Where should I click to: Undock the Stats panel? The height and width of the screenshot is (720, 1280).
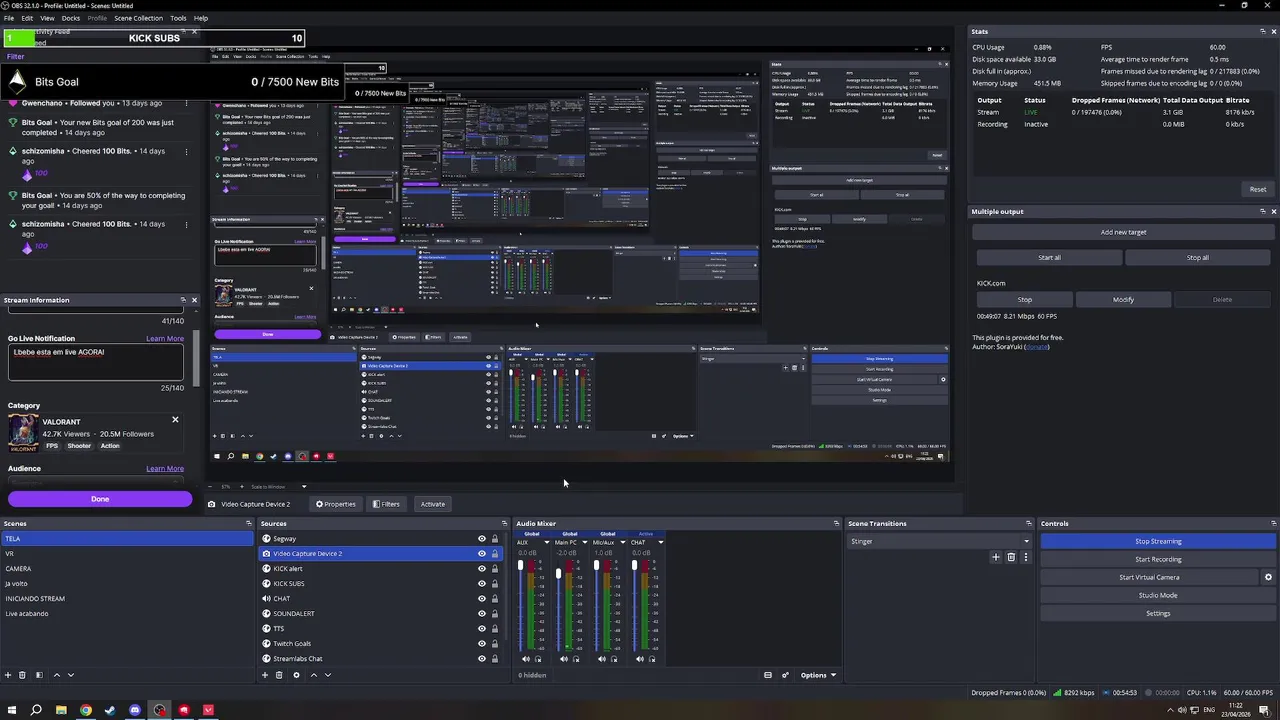click(1262, 31)
